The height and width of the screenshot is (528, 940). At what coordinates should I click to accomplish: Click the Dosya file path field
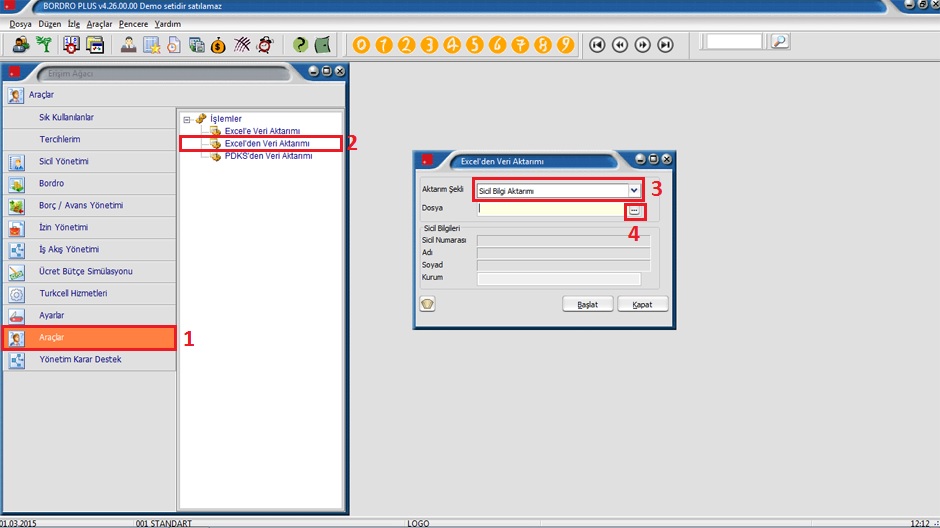pos(550,209)
